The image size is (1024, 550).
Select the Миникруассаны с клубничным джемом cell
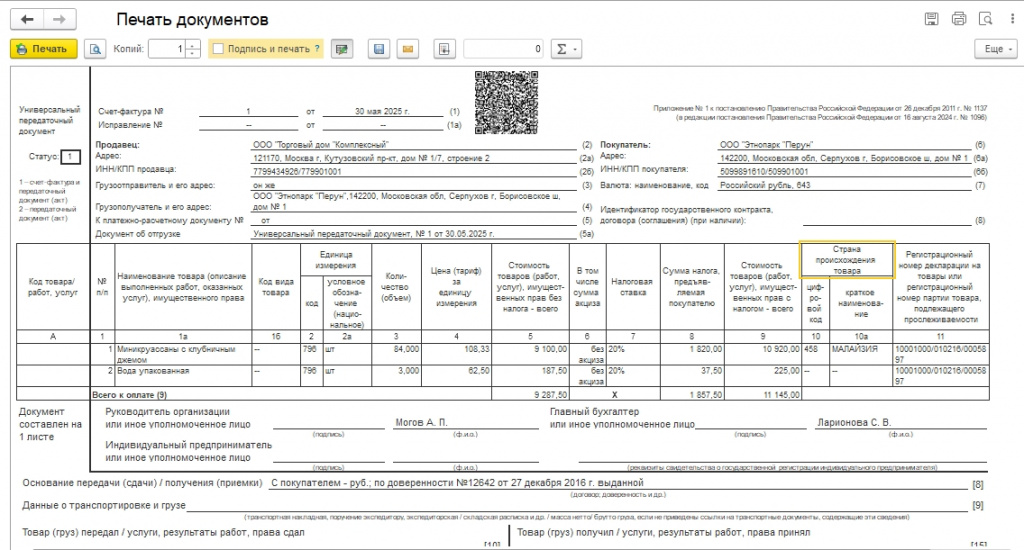pos(183,354)
